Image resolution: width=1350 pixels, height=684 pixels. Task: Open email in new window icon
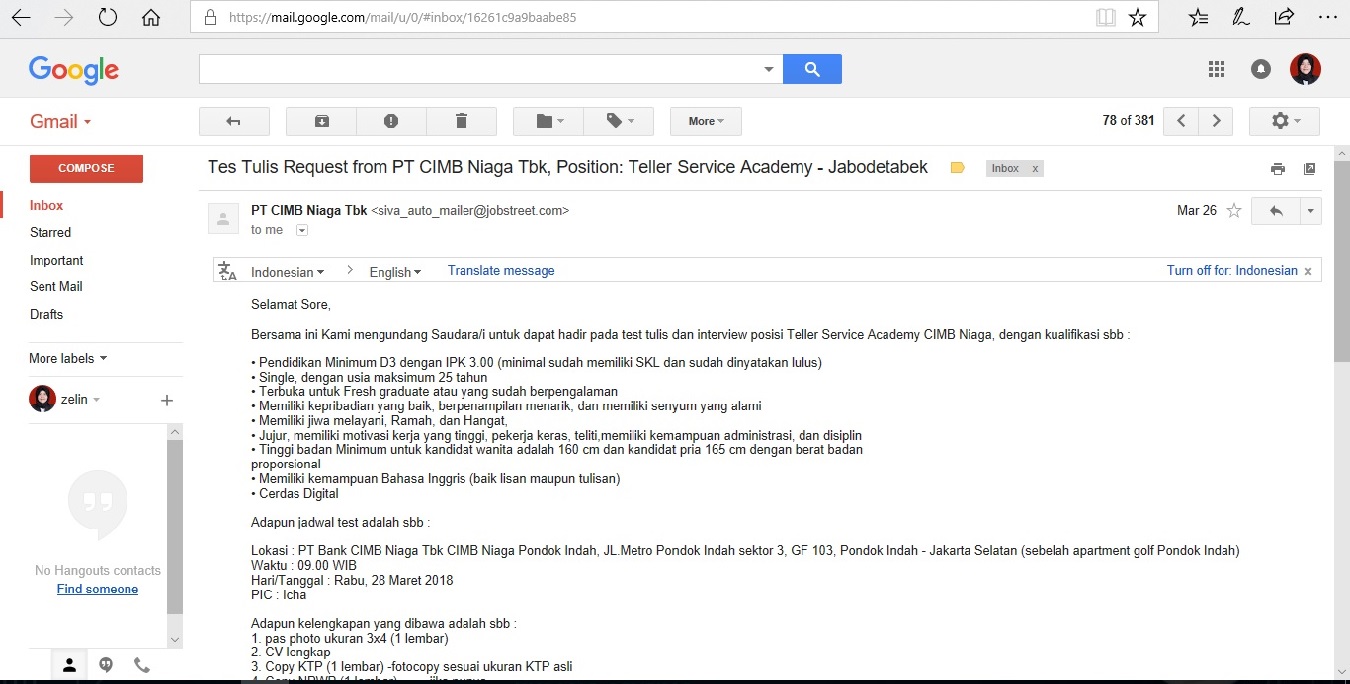[1310, 169]
